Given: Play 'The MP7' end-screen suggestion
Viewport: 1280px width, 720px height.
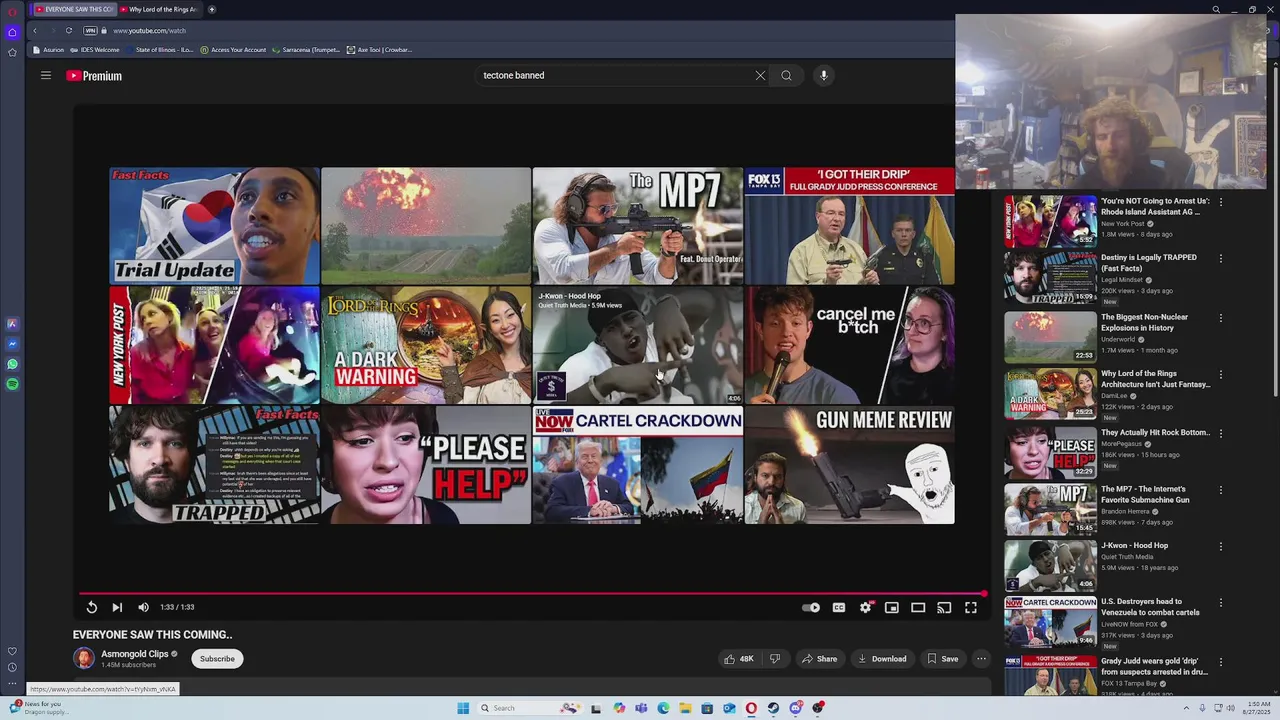Looking at the screenshot, I should pos(637,226).
